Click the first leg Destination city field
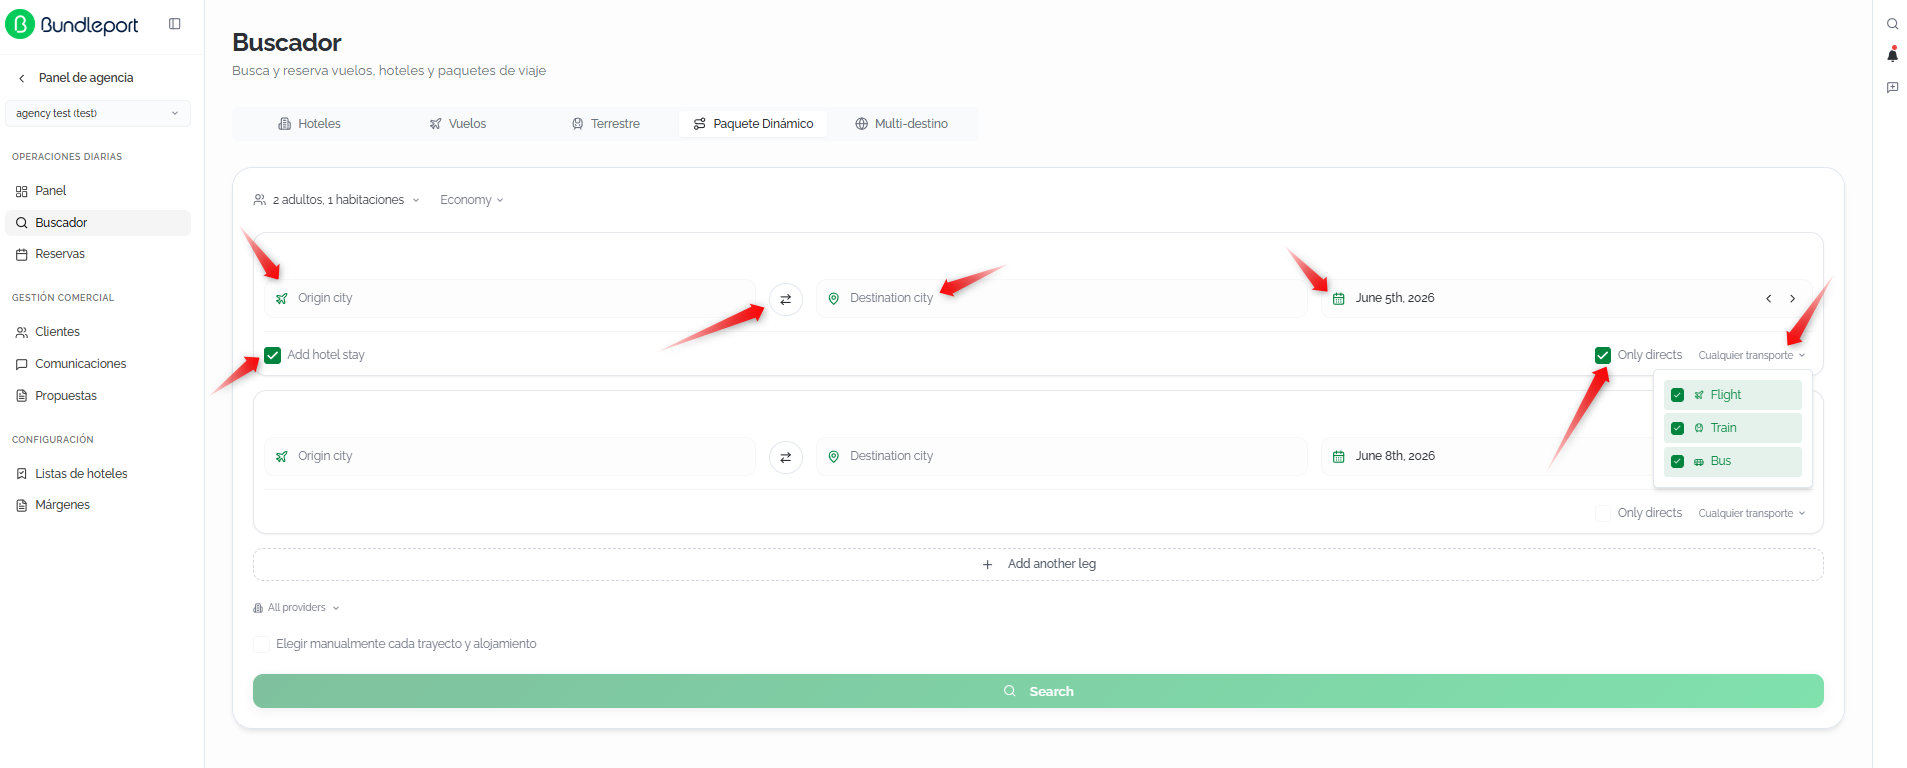 [x=1062, y=298]
